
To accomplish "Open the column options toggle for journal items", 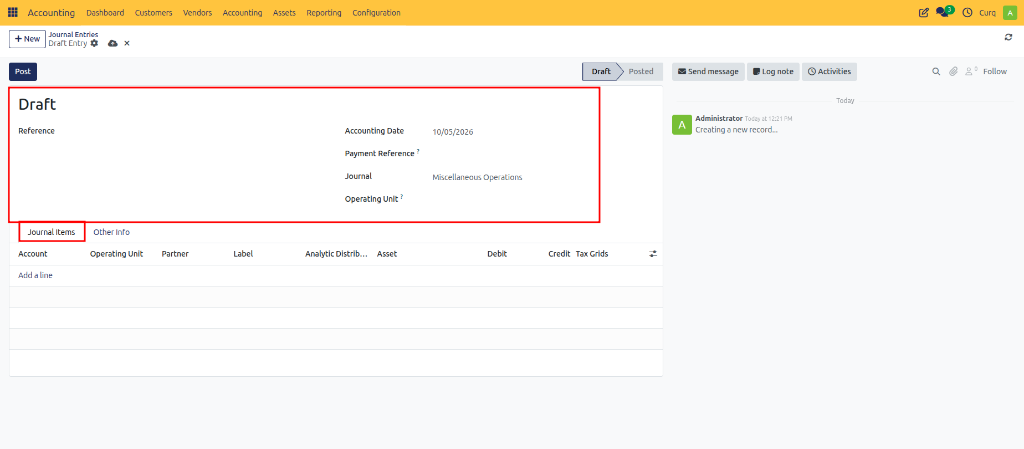I will [x=652, y=254].
